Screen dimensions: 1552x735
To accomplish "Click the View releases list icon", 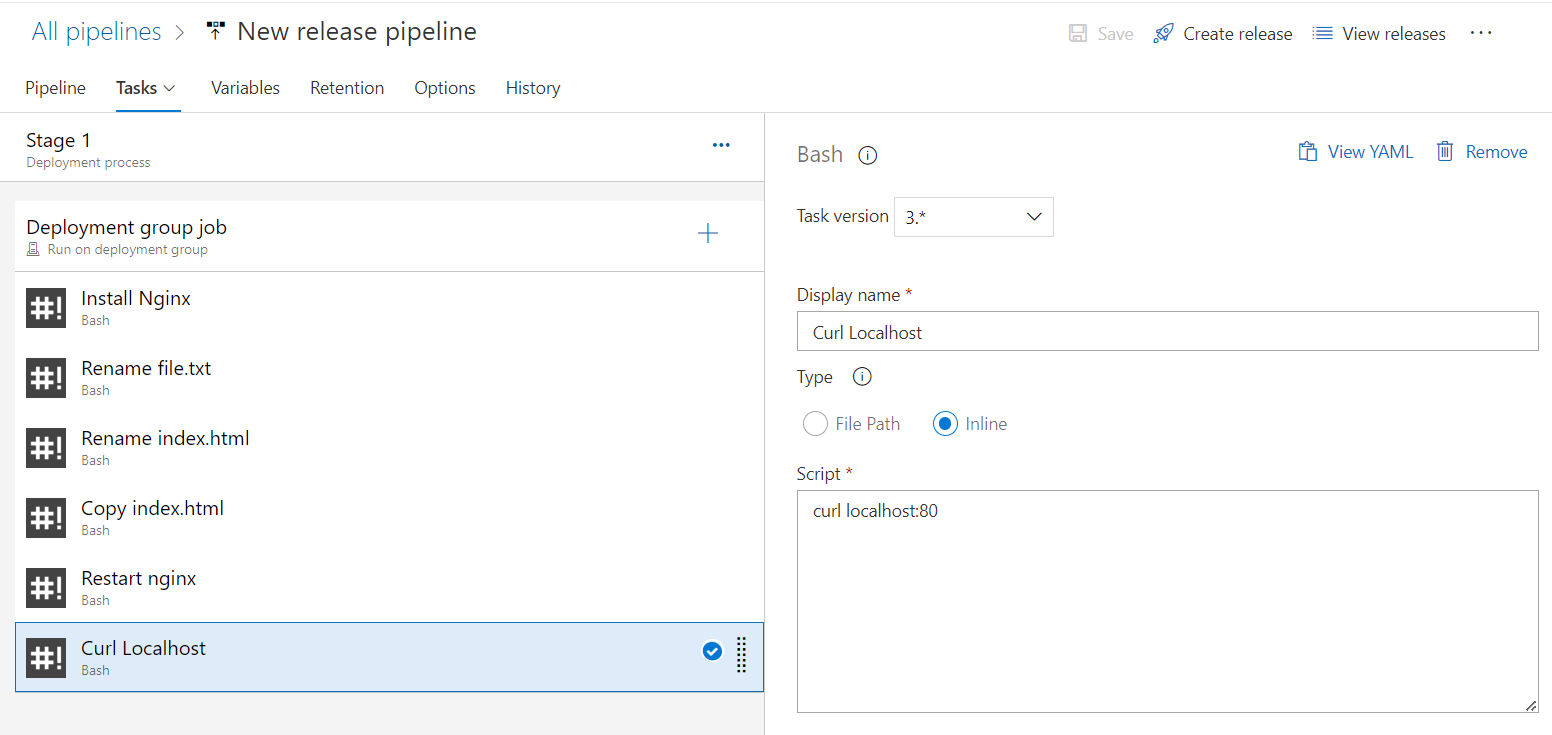I will pos(1322,34).
